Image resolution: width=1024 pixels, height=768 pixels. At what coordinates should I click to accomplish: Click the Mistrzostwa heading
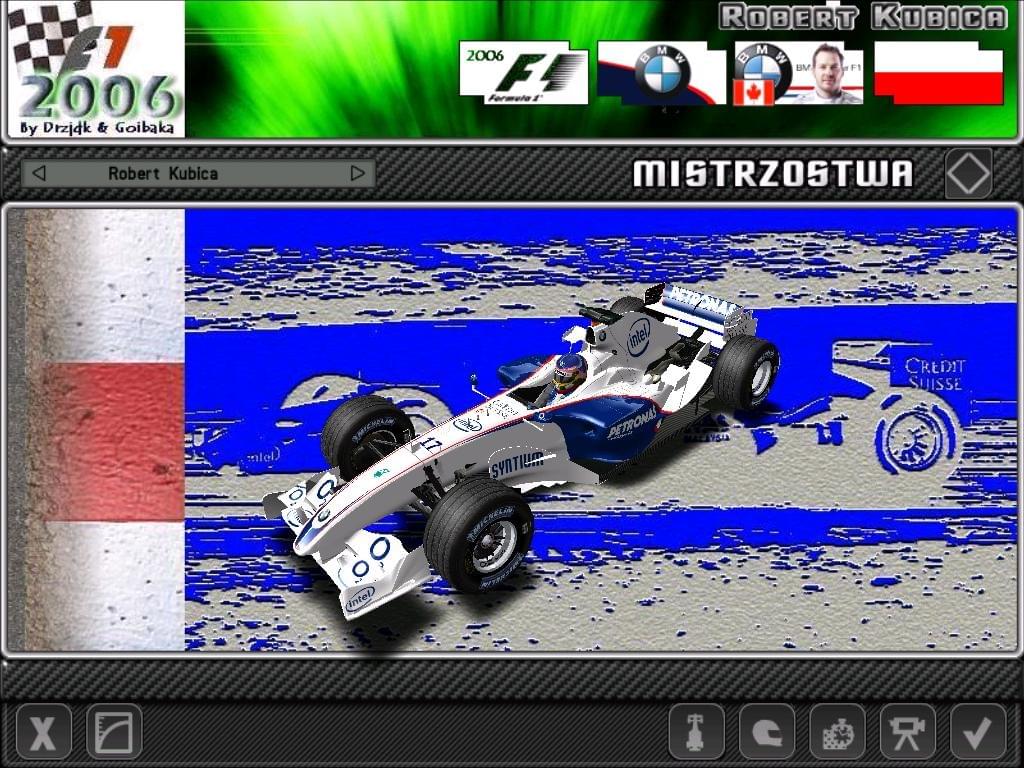[x=773, y=174]
